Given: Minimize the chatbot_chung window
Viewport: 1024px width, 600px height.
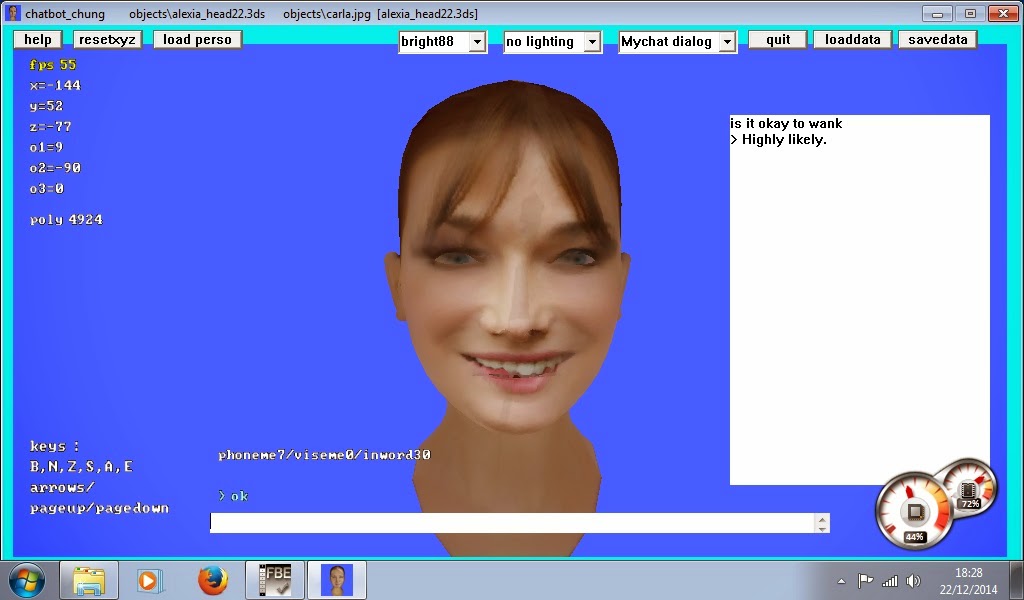Looking at the screenshot, I should pos(938,14).
